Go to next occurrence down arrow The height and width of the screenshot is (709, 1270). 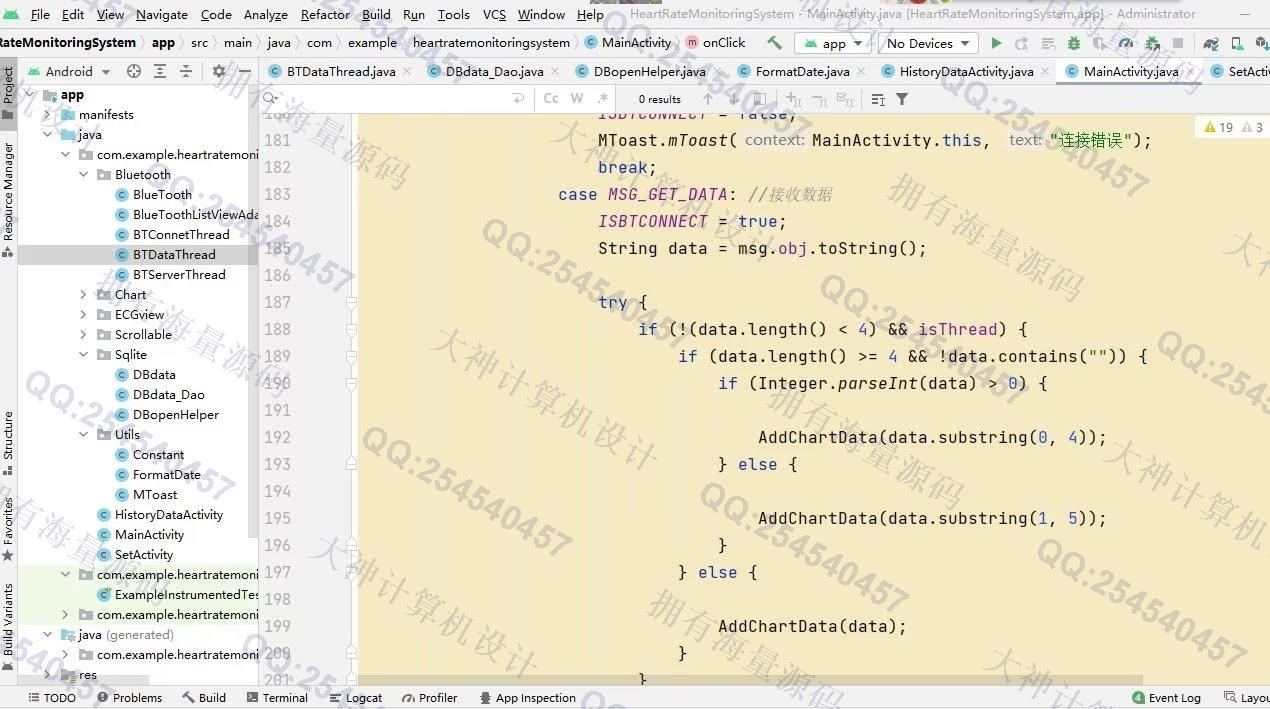[734, 99]
